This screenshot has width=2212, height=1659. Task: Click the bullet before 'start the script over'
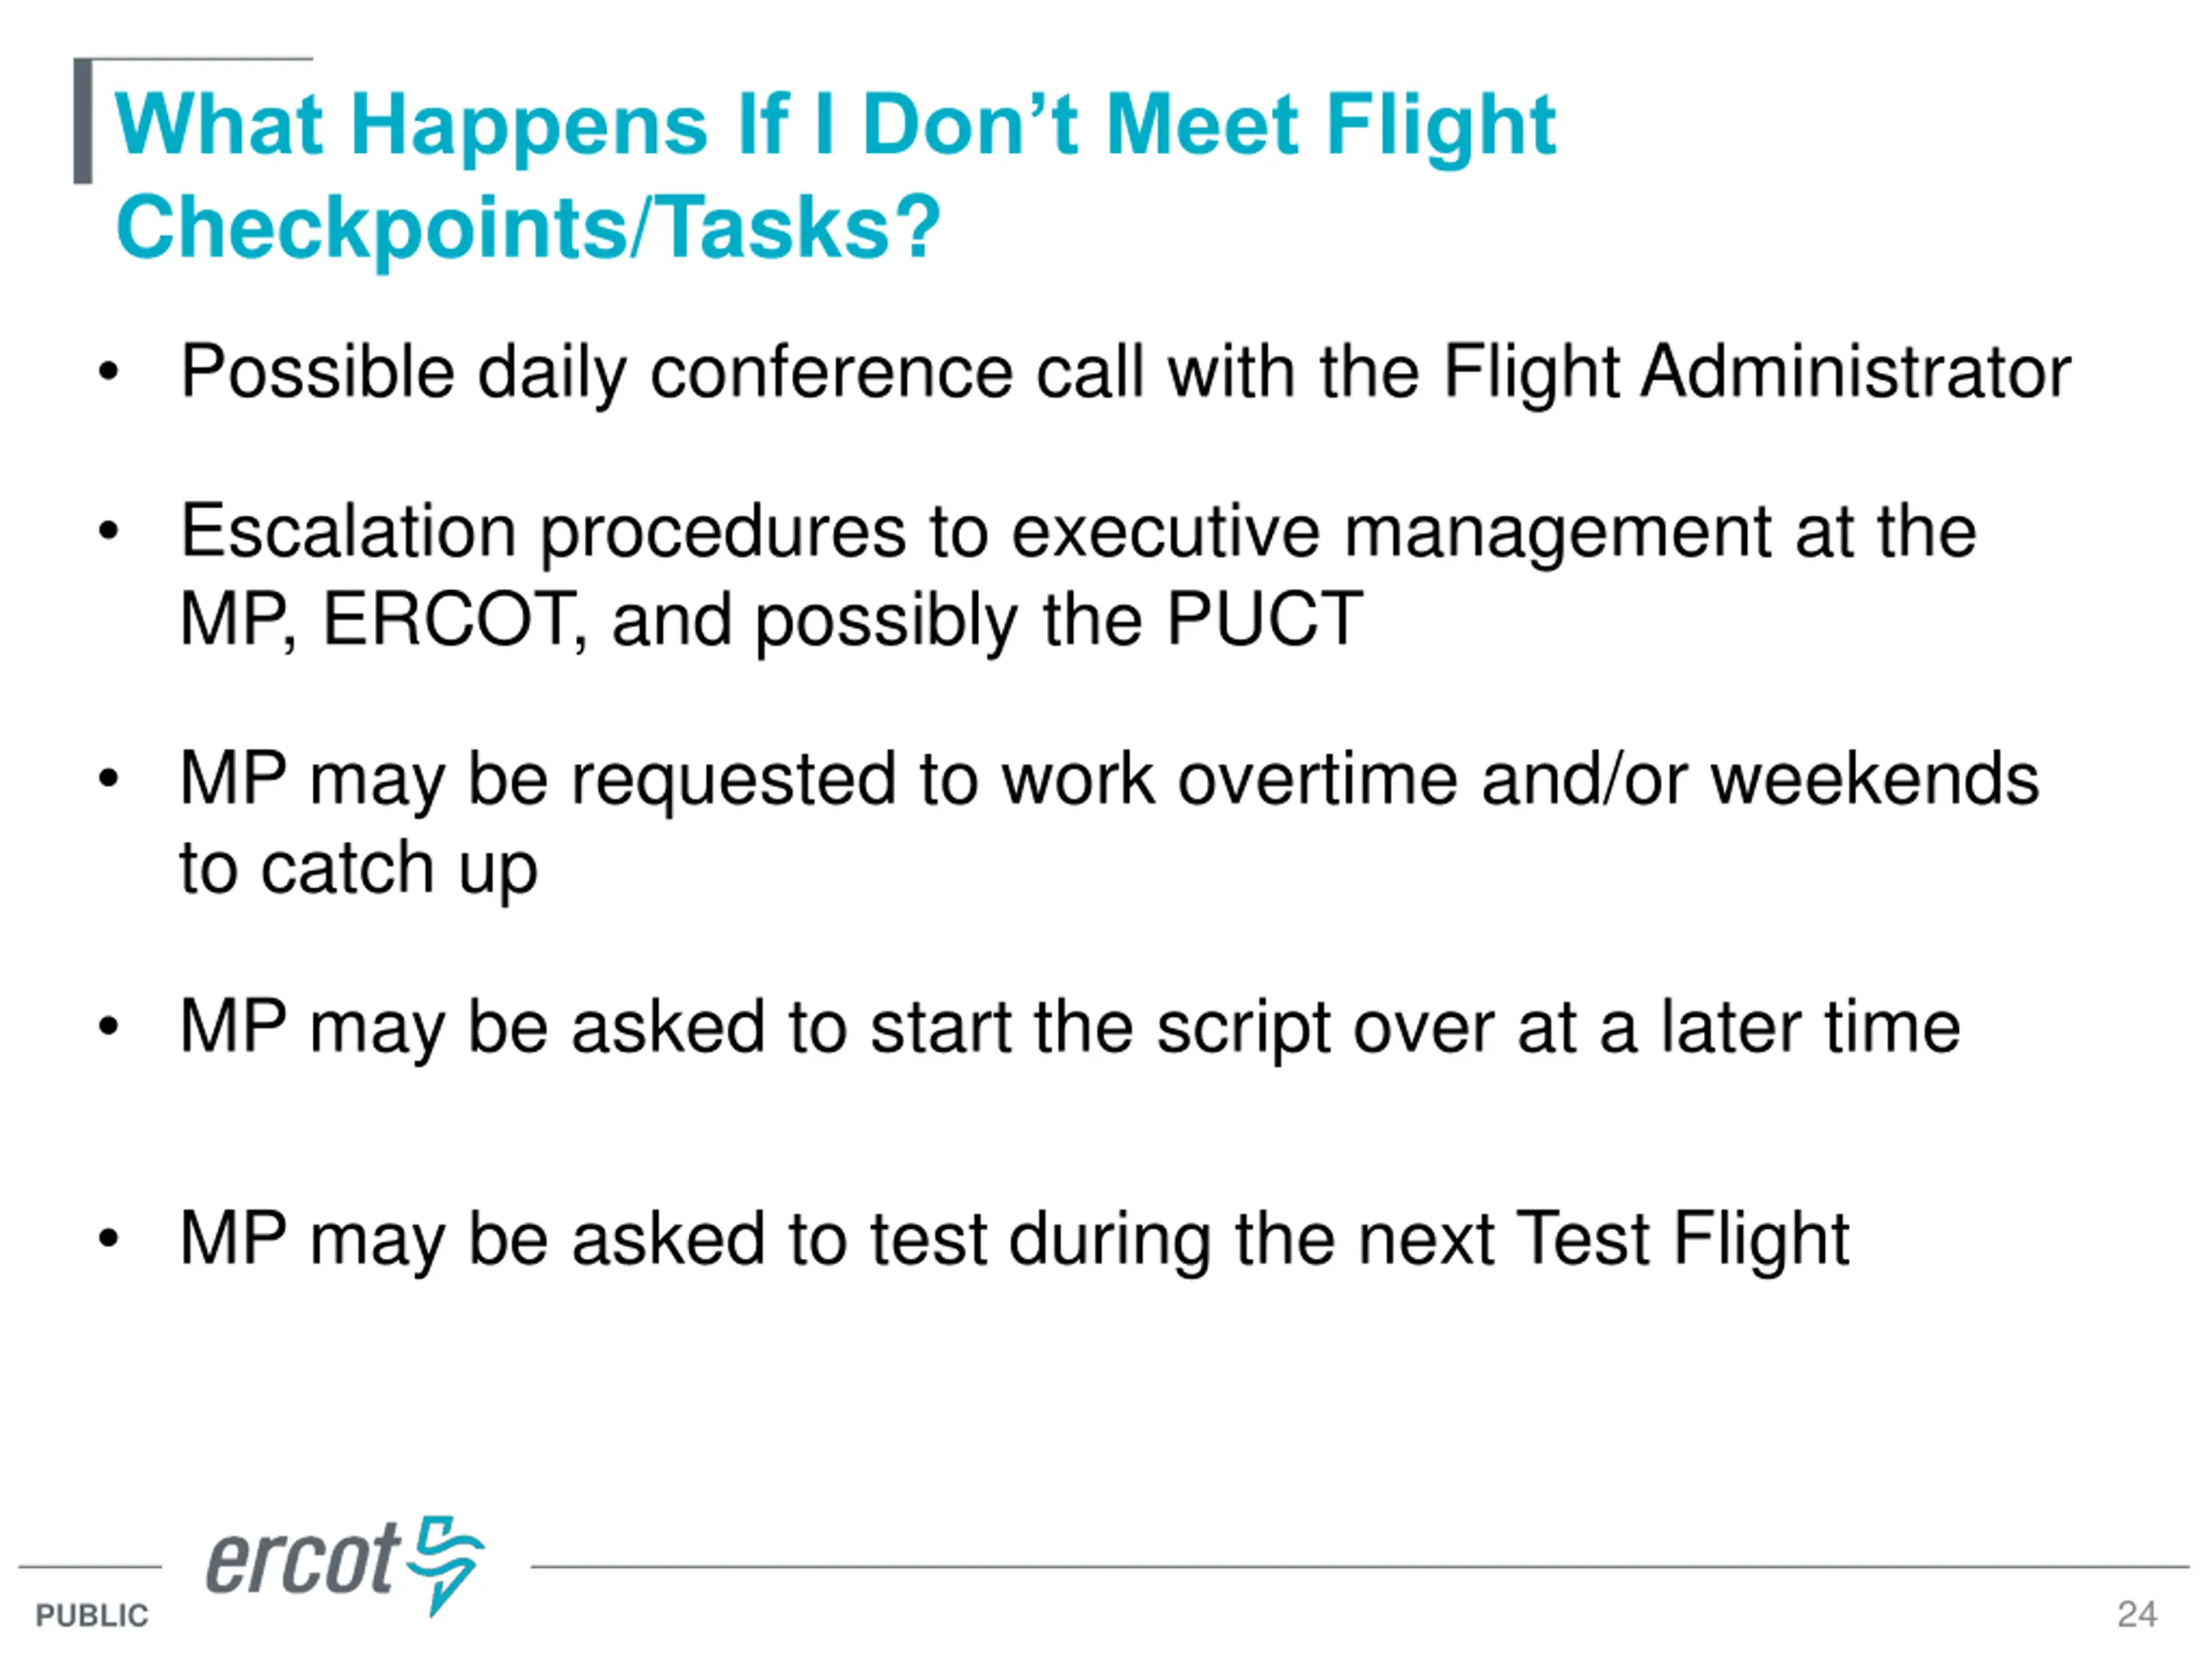click(x=108, y=1028)
